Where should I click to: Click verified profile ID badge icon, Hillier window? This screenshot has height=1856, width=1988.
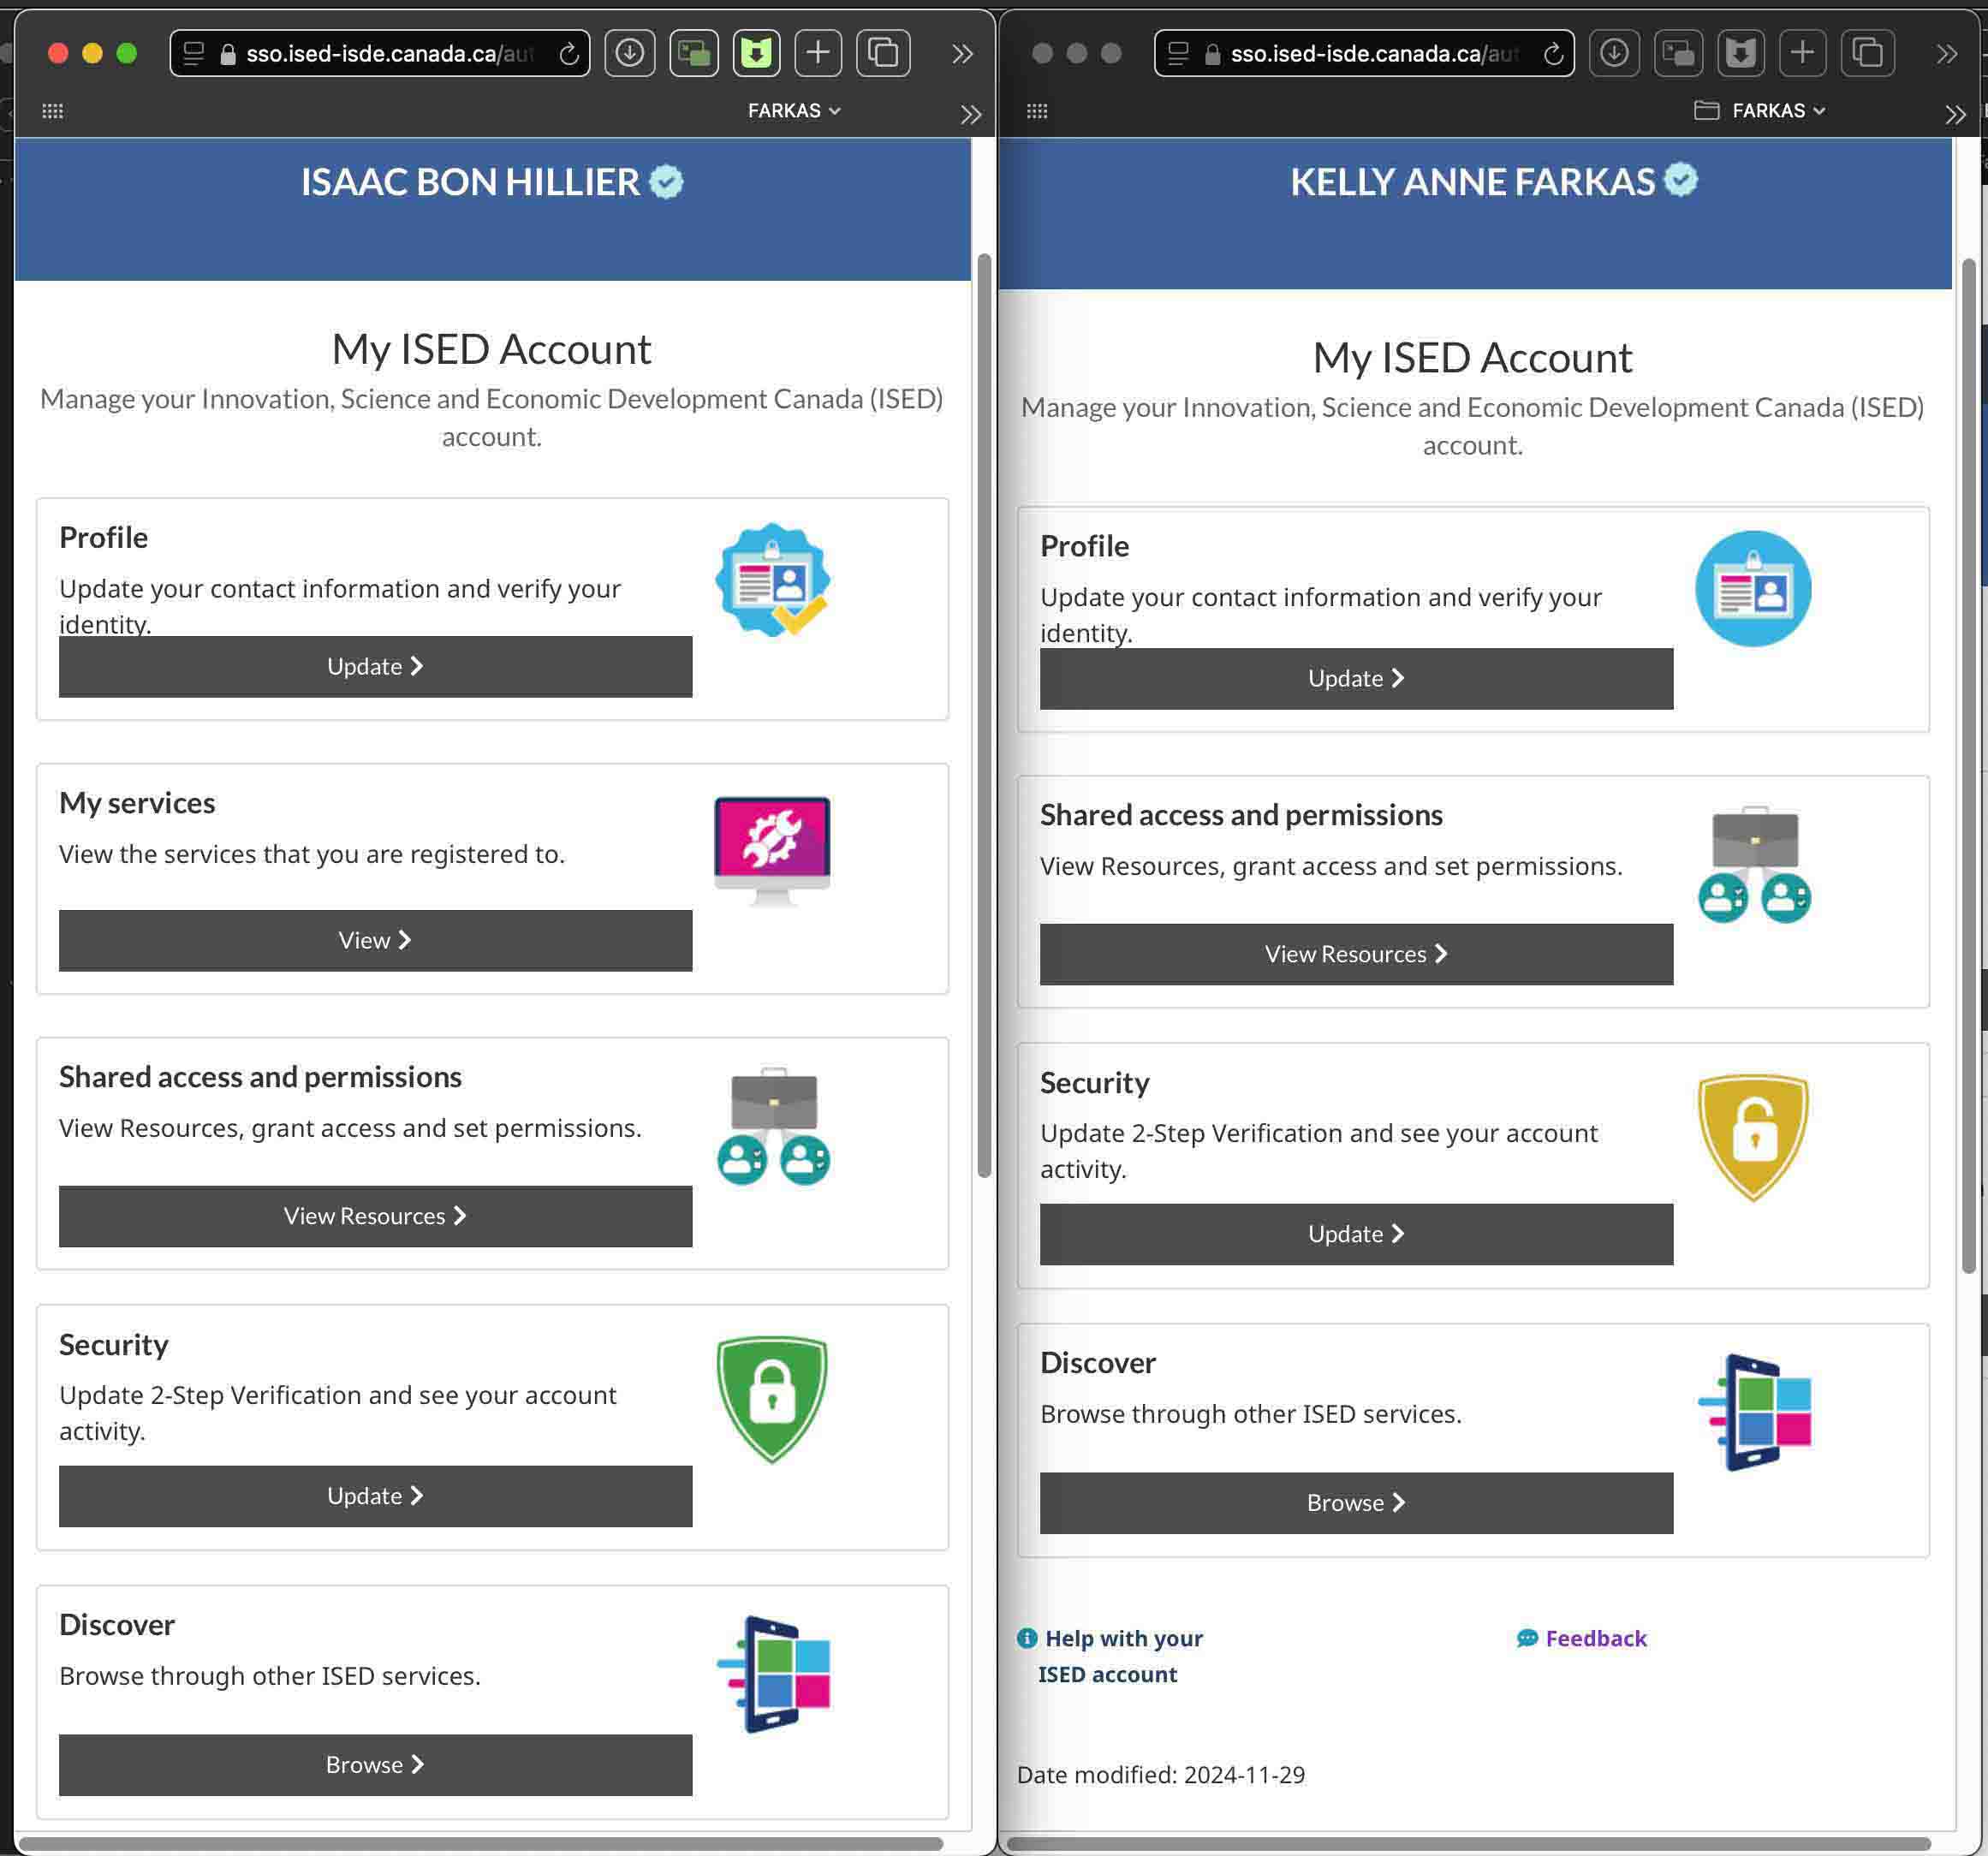tap(772, 580)
